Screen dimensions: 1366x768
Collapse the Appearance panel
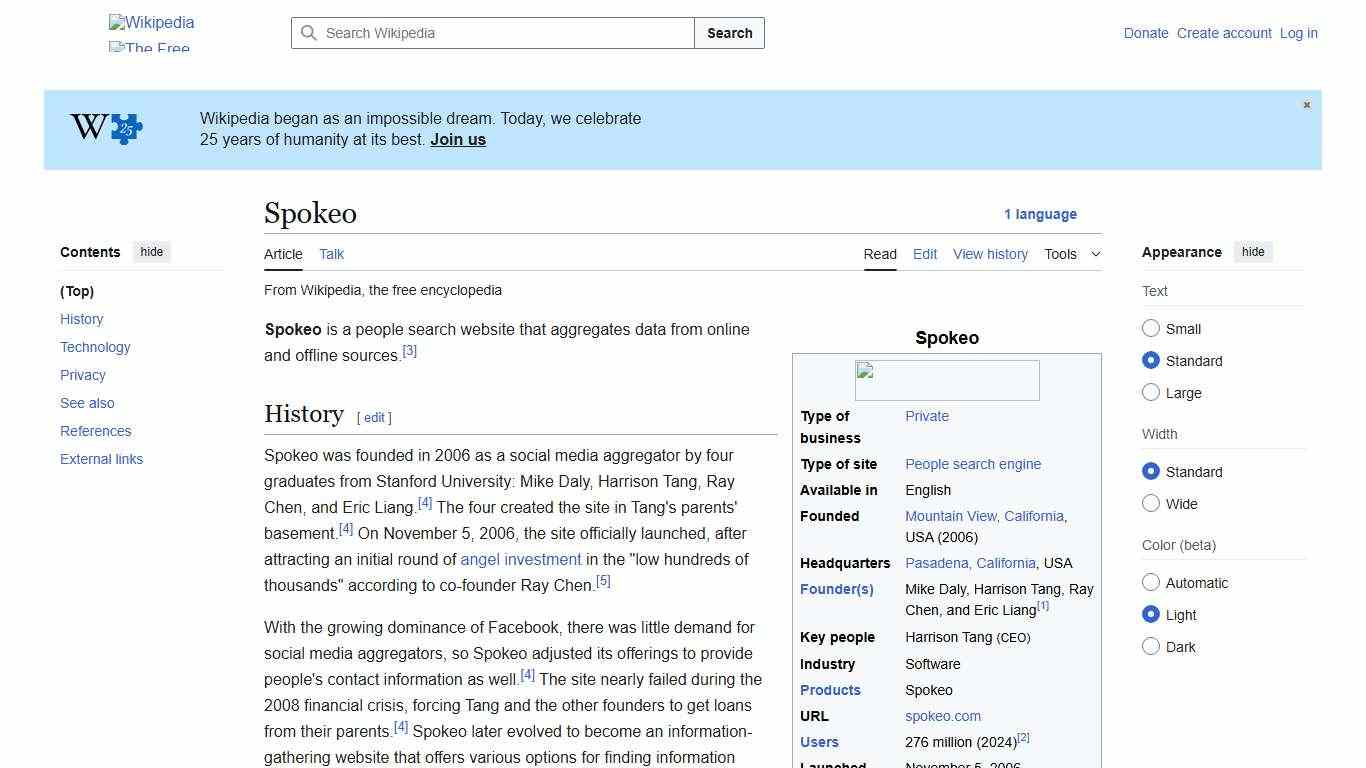1253,251
